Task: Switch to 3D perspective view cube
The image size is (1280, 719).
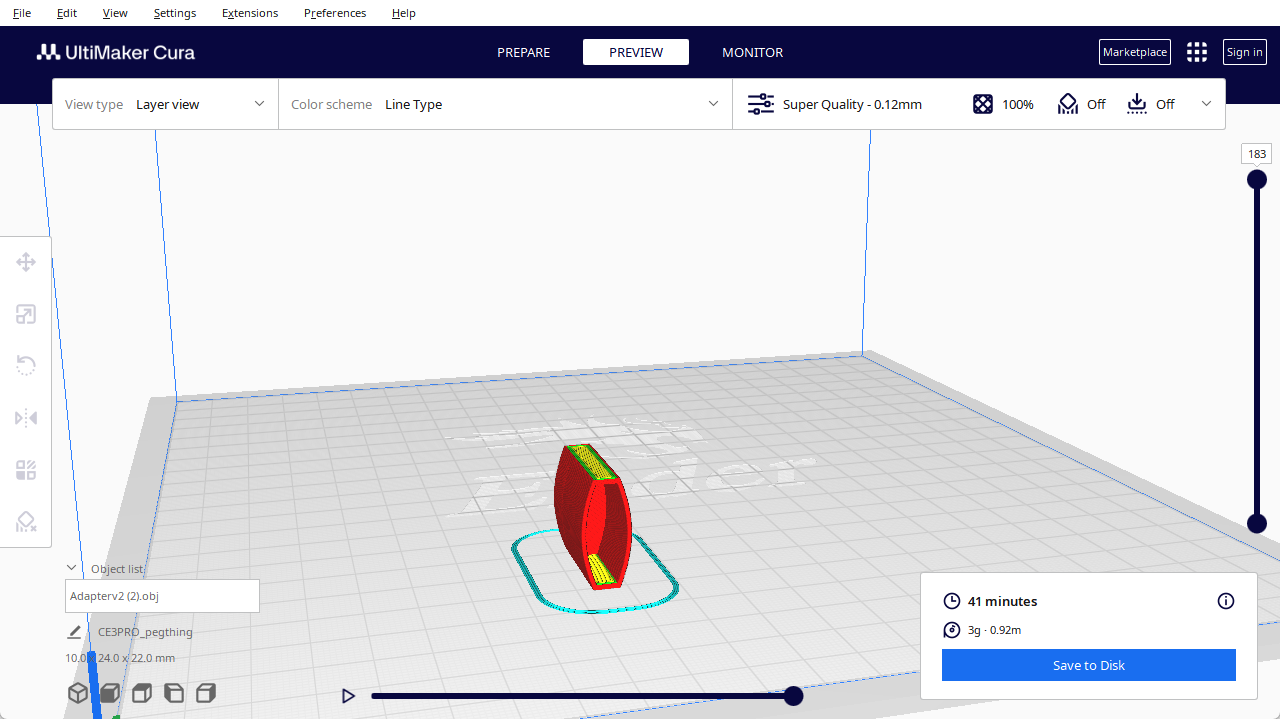Action: [78, 693]
